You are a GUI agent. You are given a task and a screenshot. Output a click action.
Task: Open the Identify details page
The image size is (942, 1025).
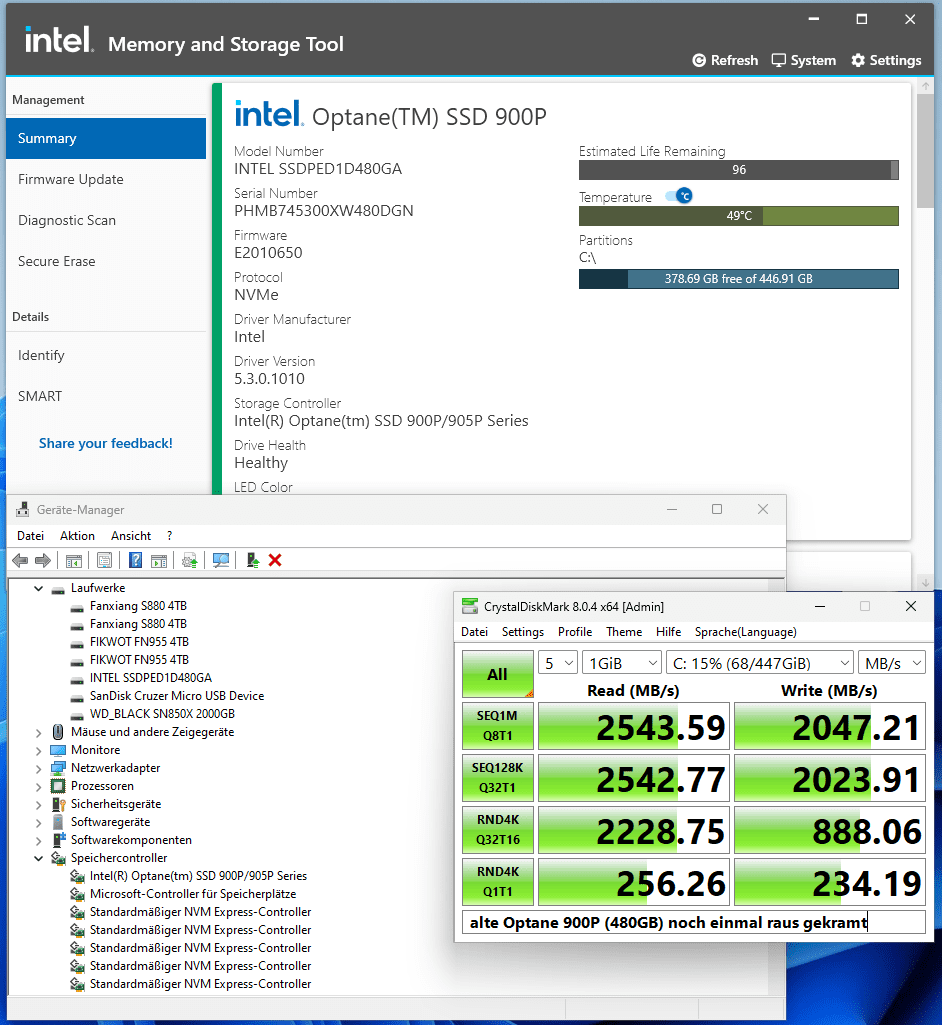tap(106, 355)
